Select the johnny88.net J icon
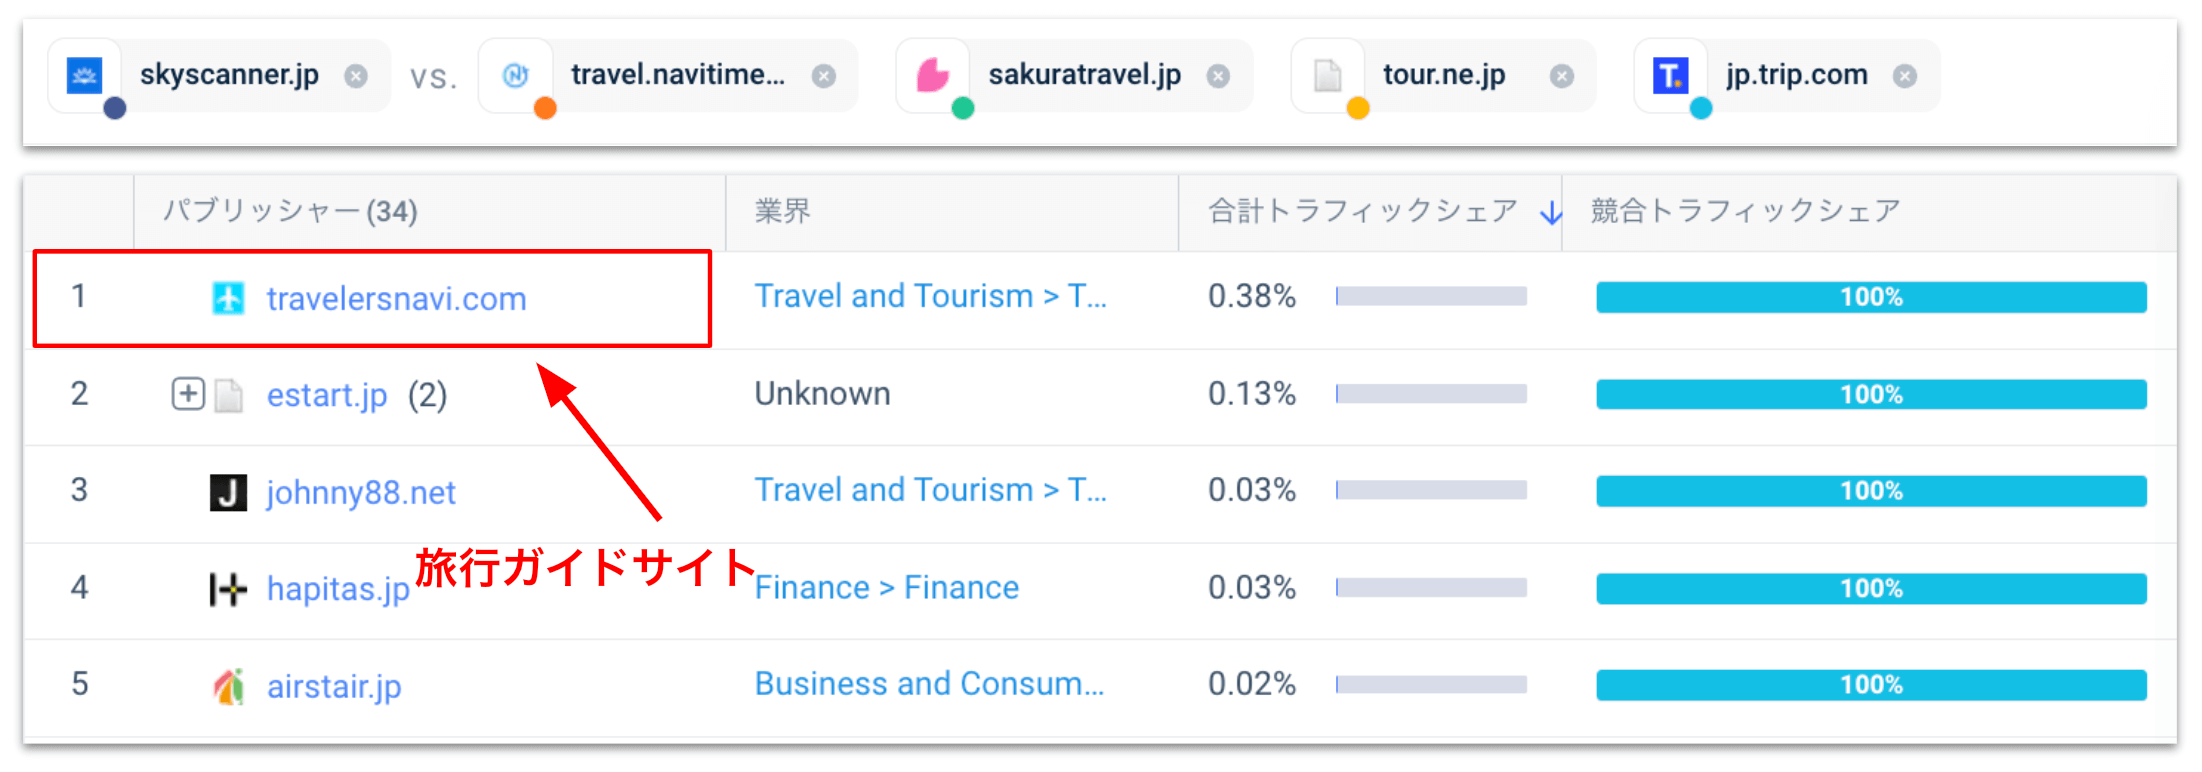2202x772 pixels. click(x=228, y=491)
